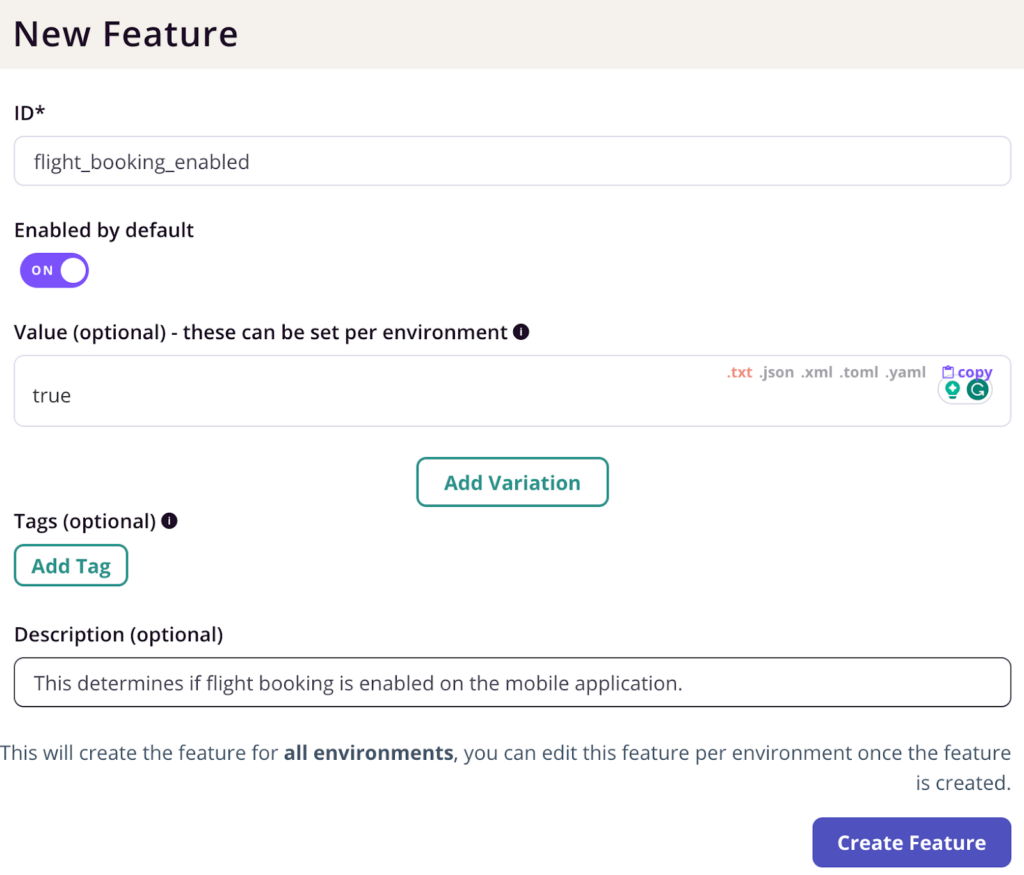This screenshot has height=875, width=1024.
Task: Click the Add Variation button
Action: pos(512,482)
